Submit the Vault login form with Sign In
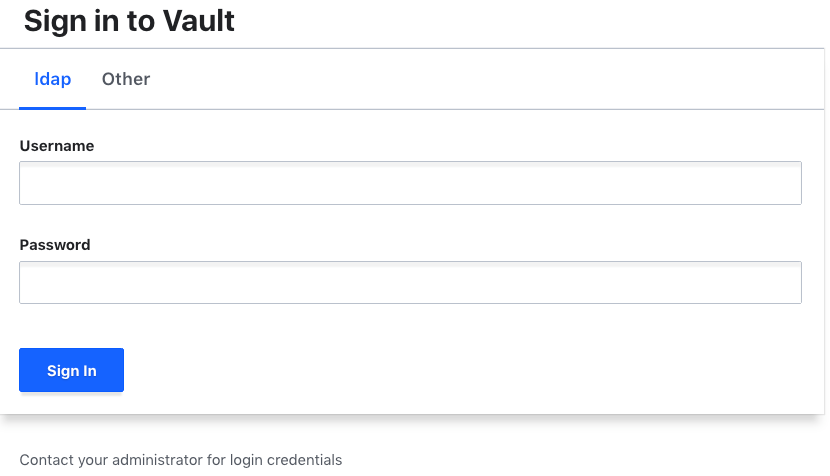 point(71,370)
